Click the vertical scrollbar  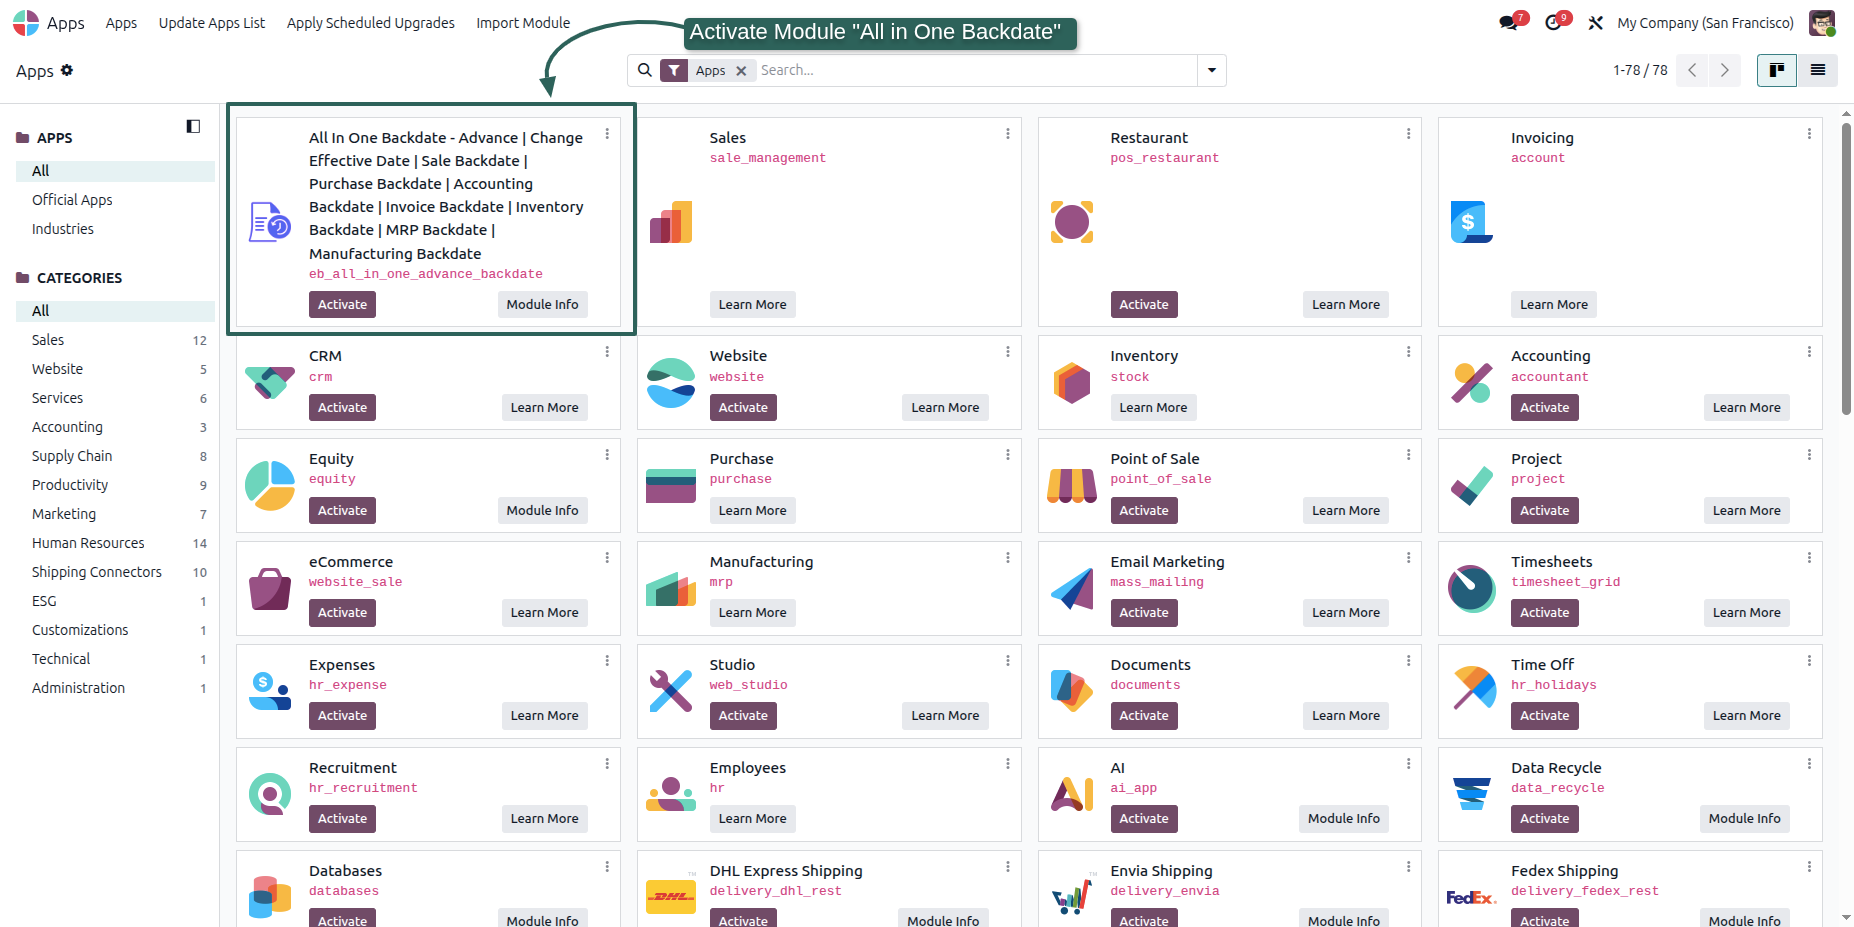pos(1846,268)
